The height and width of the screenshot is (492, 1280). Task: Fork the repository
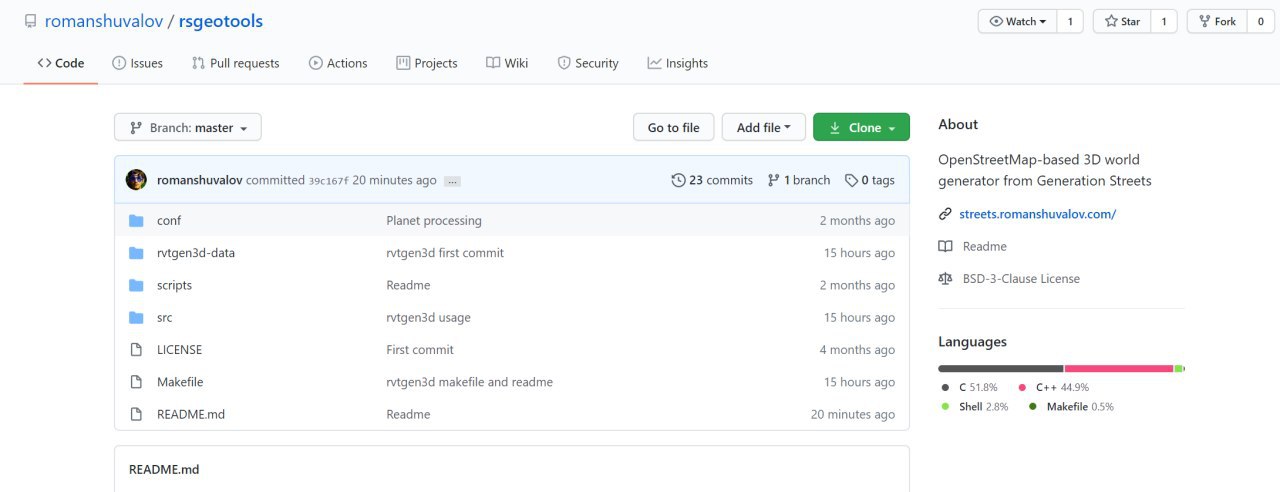(x=1216, y=21)
